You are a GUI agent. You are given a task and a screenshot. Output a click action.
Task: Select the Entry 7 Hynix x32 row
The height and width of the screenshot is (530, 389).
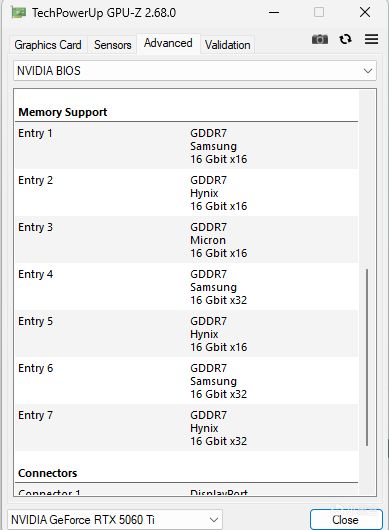point(186,428)
